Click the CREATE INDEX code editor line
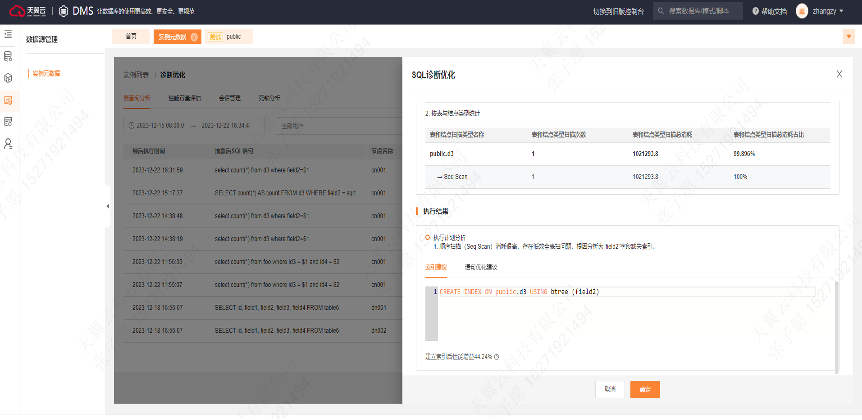This screenshot has height=420, width=862. (626, 292)
